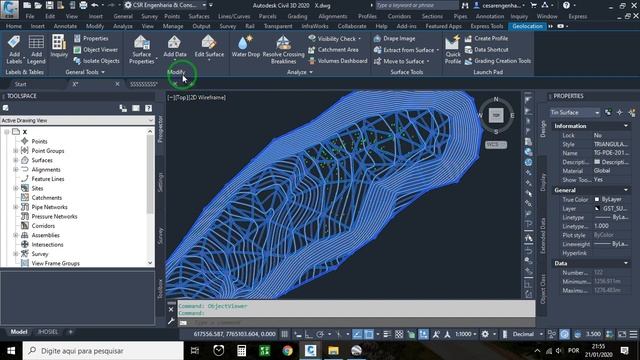This screenshot has width=640, height=360.
Task: Click the True Color ByLayer swatch
Action: pyautogui.click(x=597, y=199)
